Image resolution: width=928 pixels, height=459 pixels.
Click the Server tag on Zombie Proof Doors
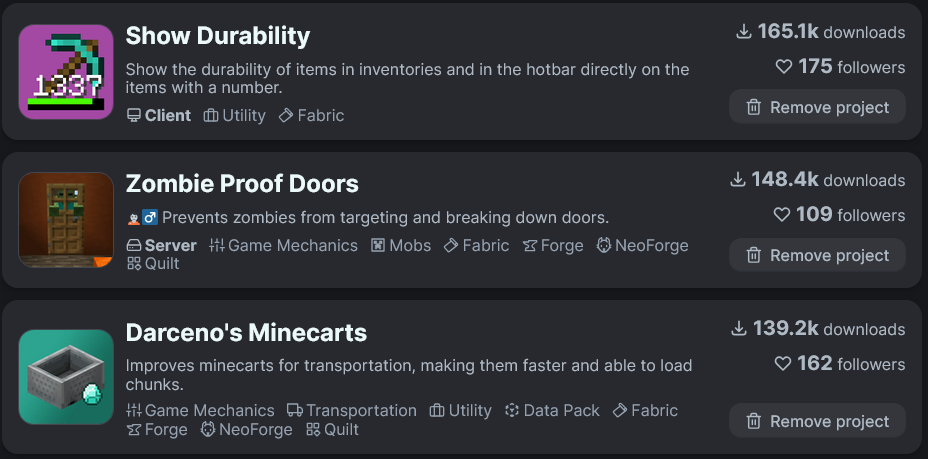[x=161, y=245]
